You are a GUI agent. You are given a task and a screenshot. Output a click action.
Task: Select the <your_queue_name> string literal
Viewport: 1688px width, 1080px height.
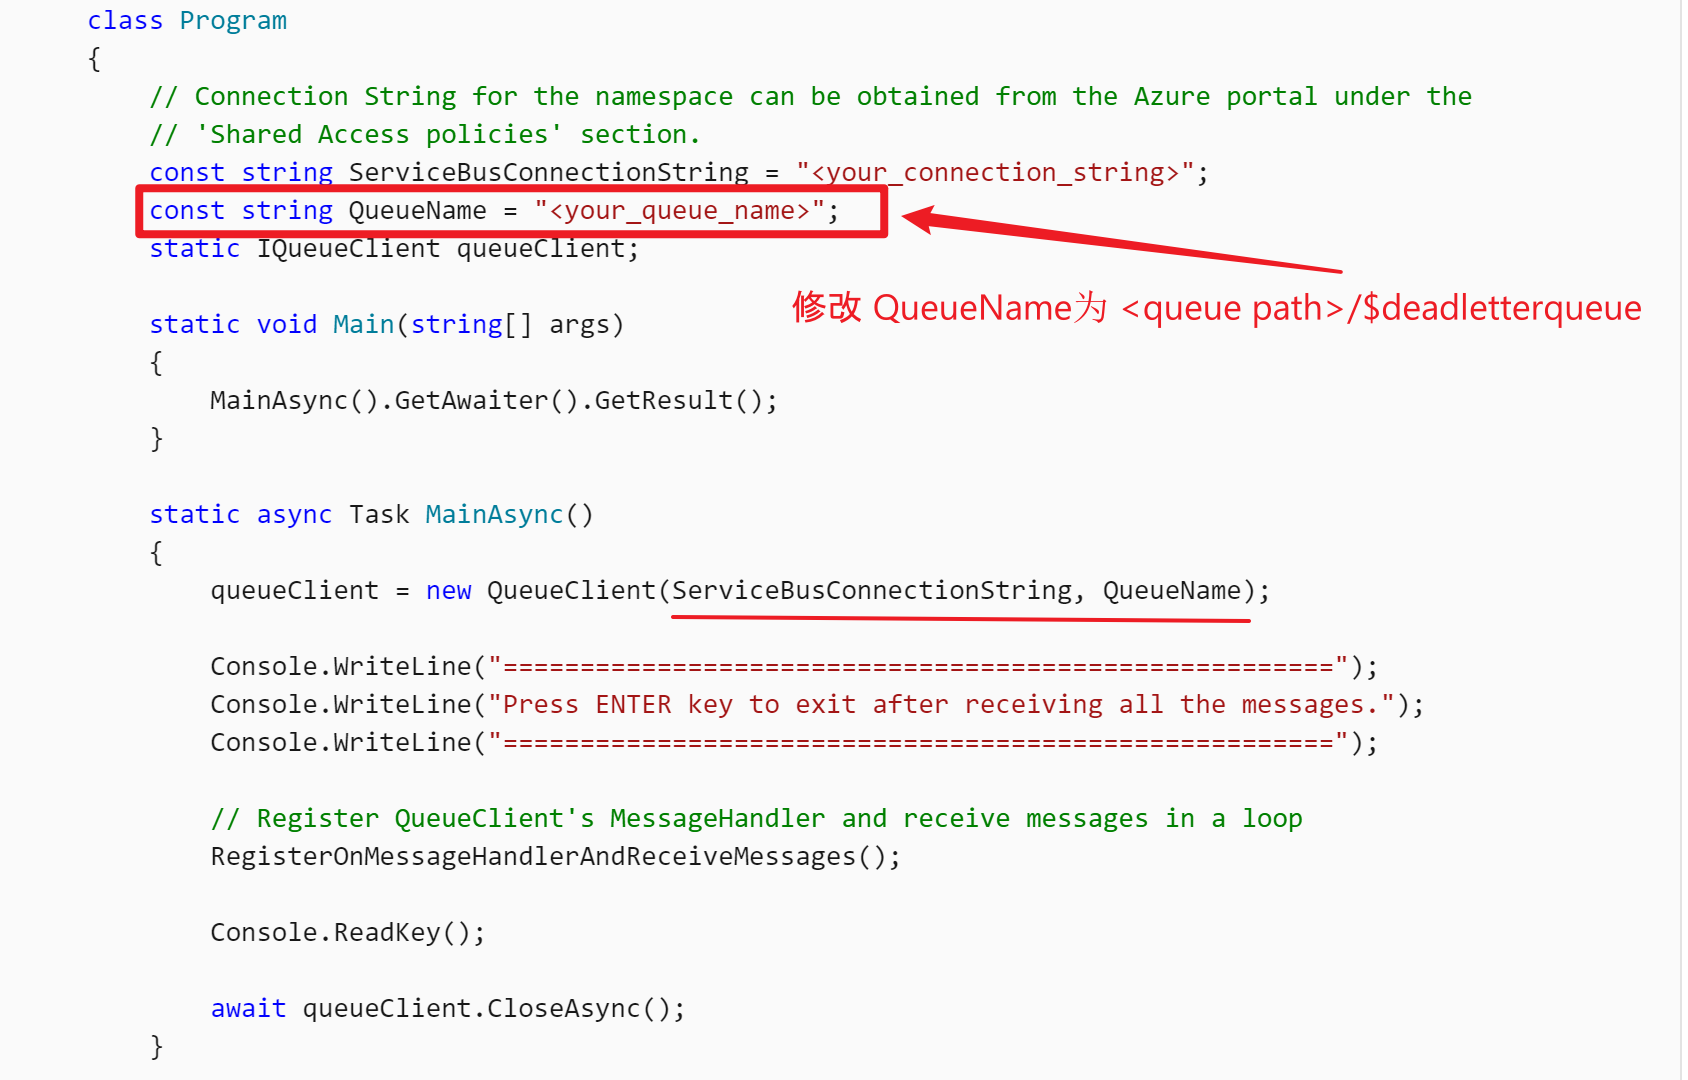[680, 211]
